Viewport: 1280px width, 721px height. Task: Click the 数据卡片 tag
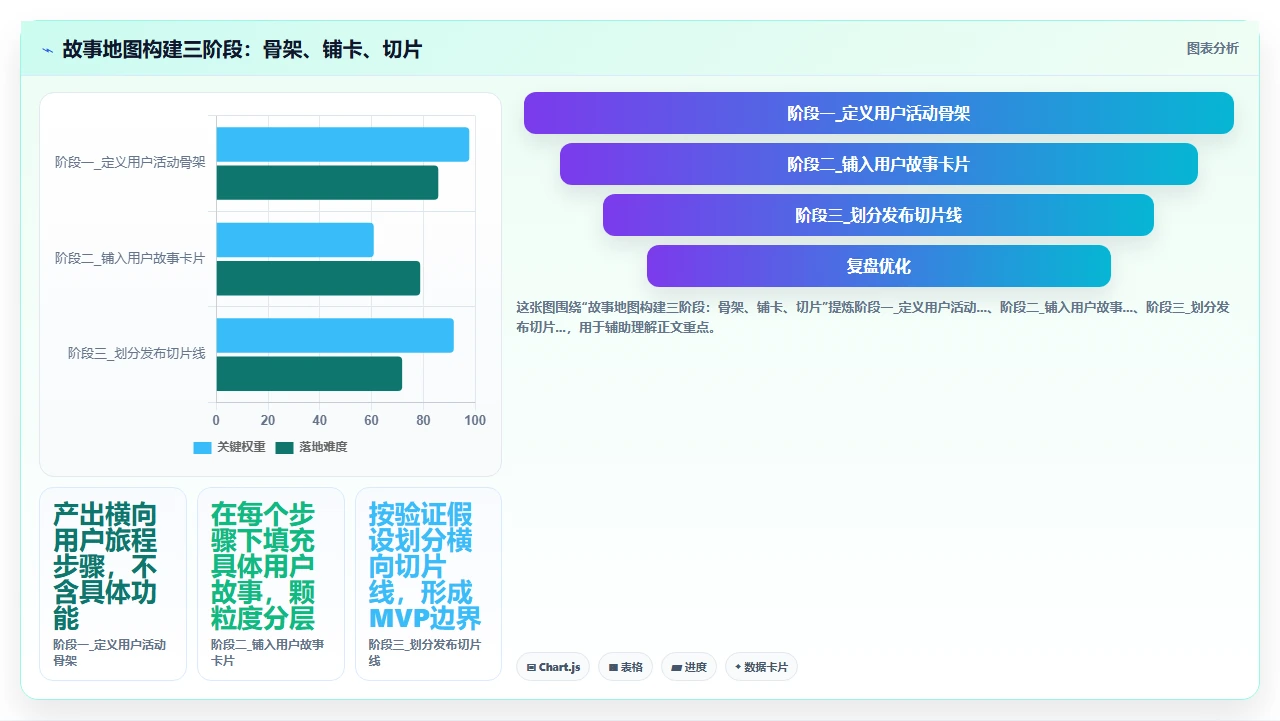tap(761, 667)
